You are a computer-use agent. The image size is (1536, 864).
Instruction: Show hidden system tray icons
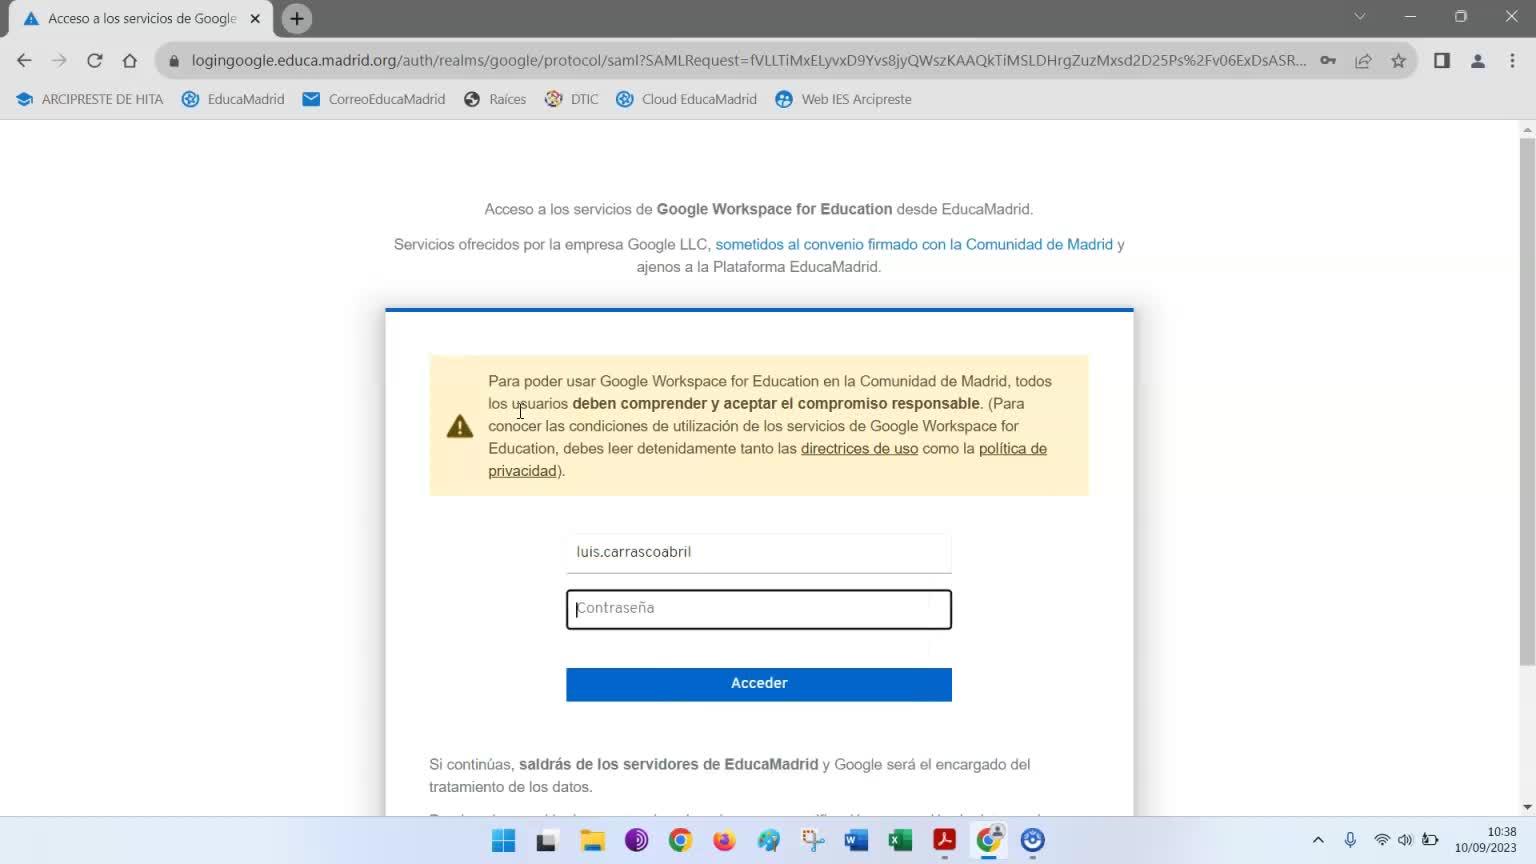pos(1318,840)
